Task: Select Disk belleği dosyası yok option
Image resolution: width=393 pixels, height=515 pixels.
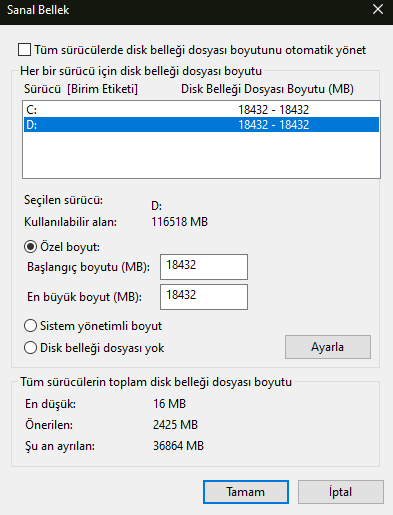Action: [30, 348]
